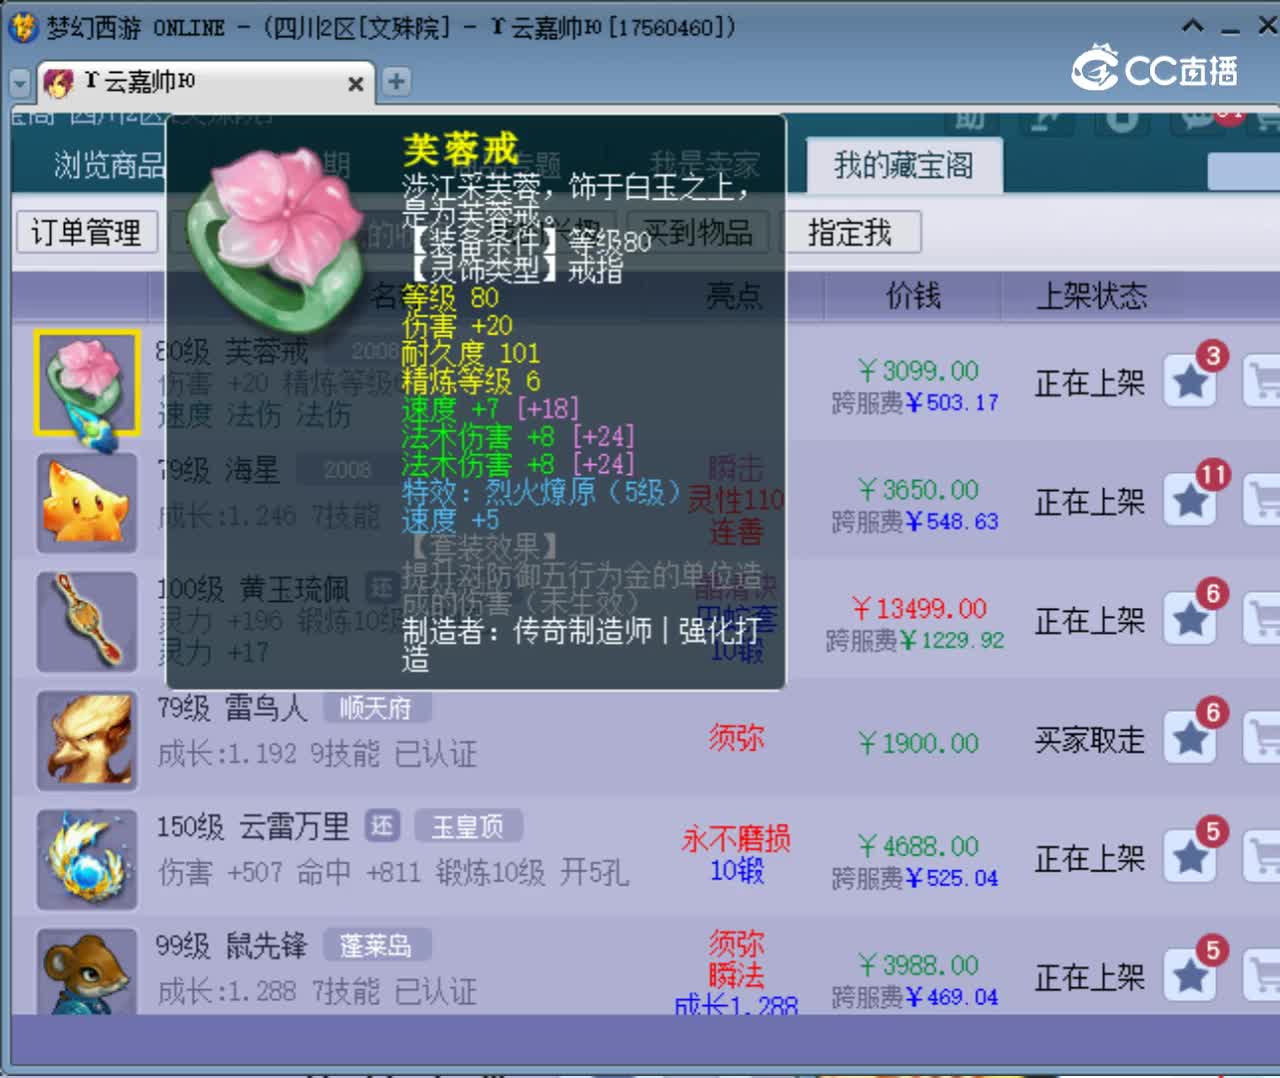Sort by the 价钱 column header
Screen dimensions: 1280x1078
coord(913,296)
